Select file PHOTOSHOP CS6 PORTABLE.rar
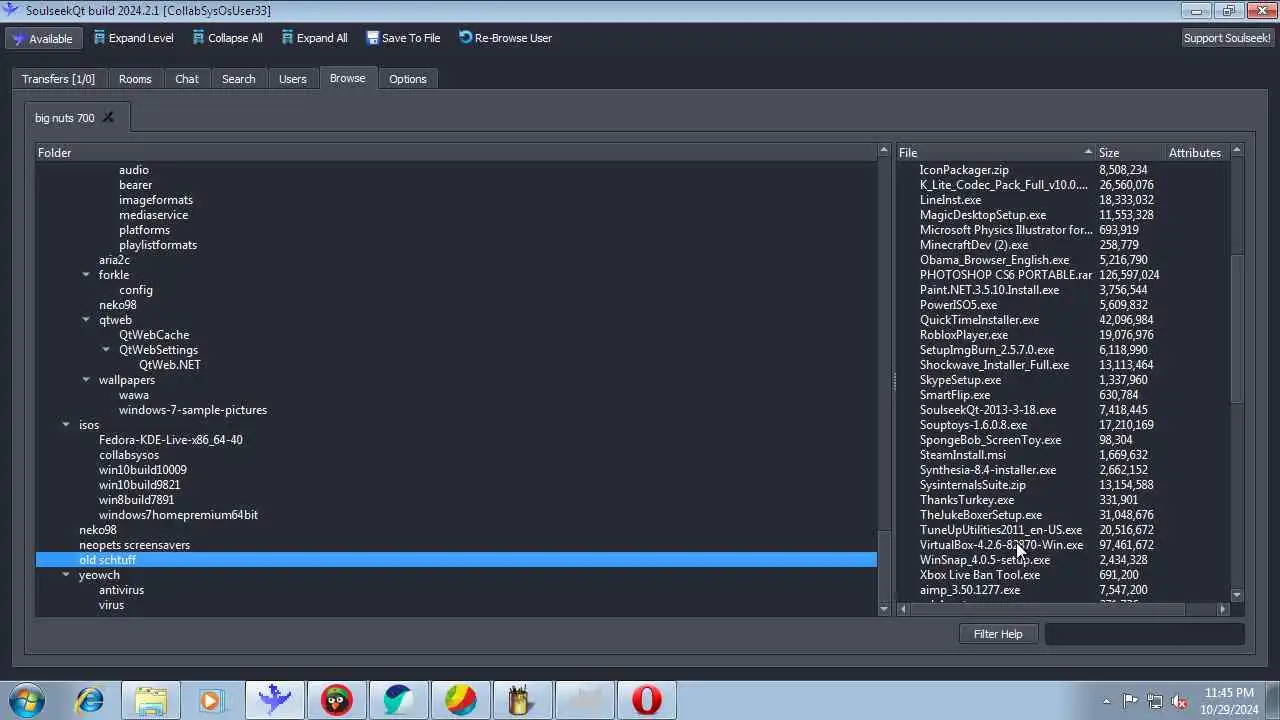 (1006, 275)
